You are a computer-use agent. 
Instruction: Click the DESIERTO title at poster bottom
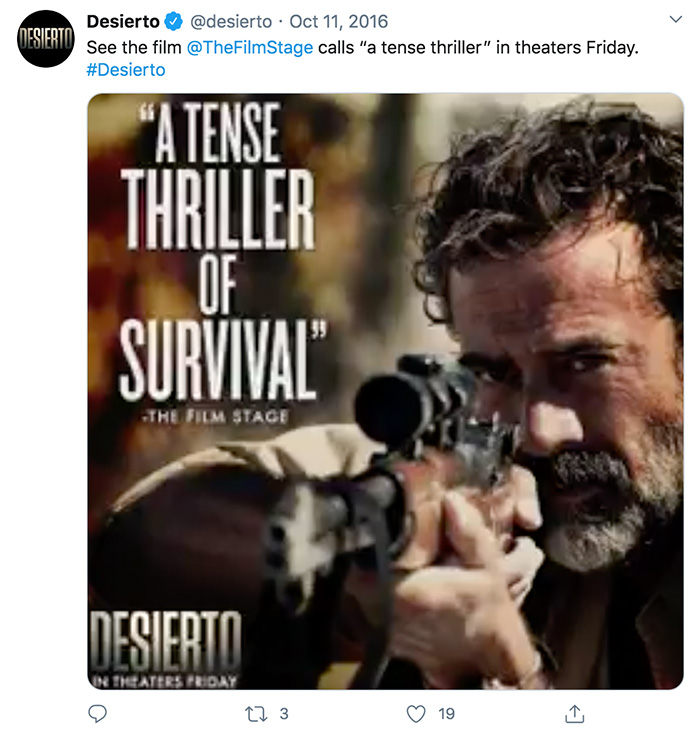click(x=165, y=640)
